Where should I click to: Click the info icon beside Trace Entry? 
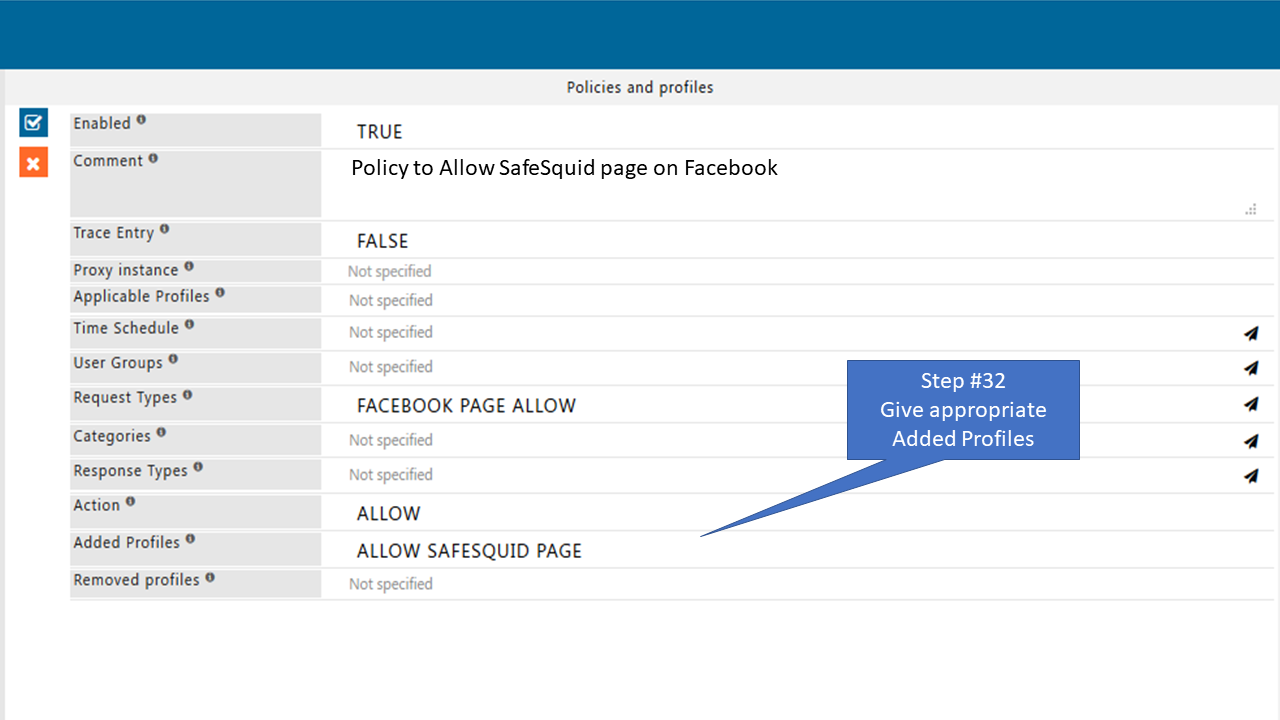click(164, 230)
